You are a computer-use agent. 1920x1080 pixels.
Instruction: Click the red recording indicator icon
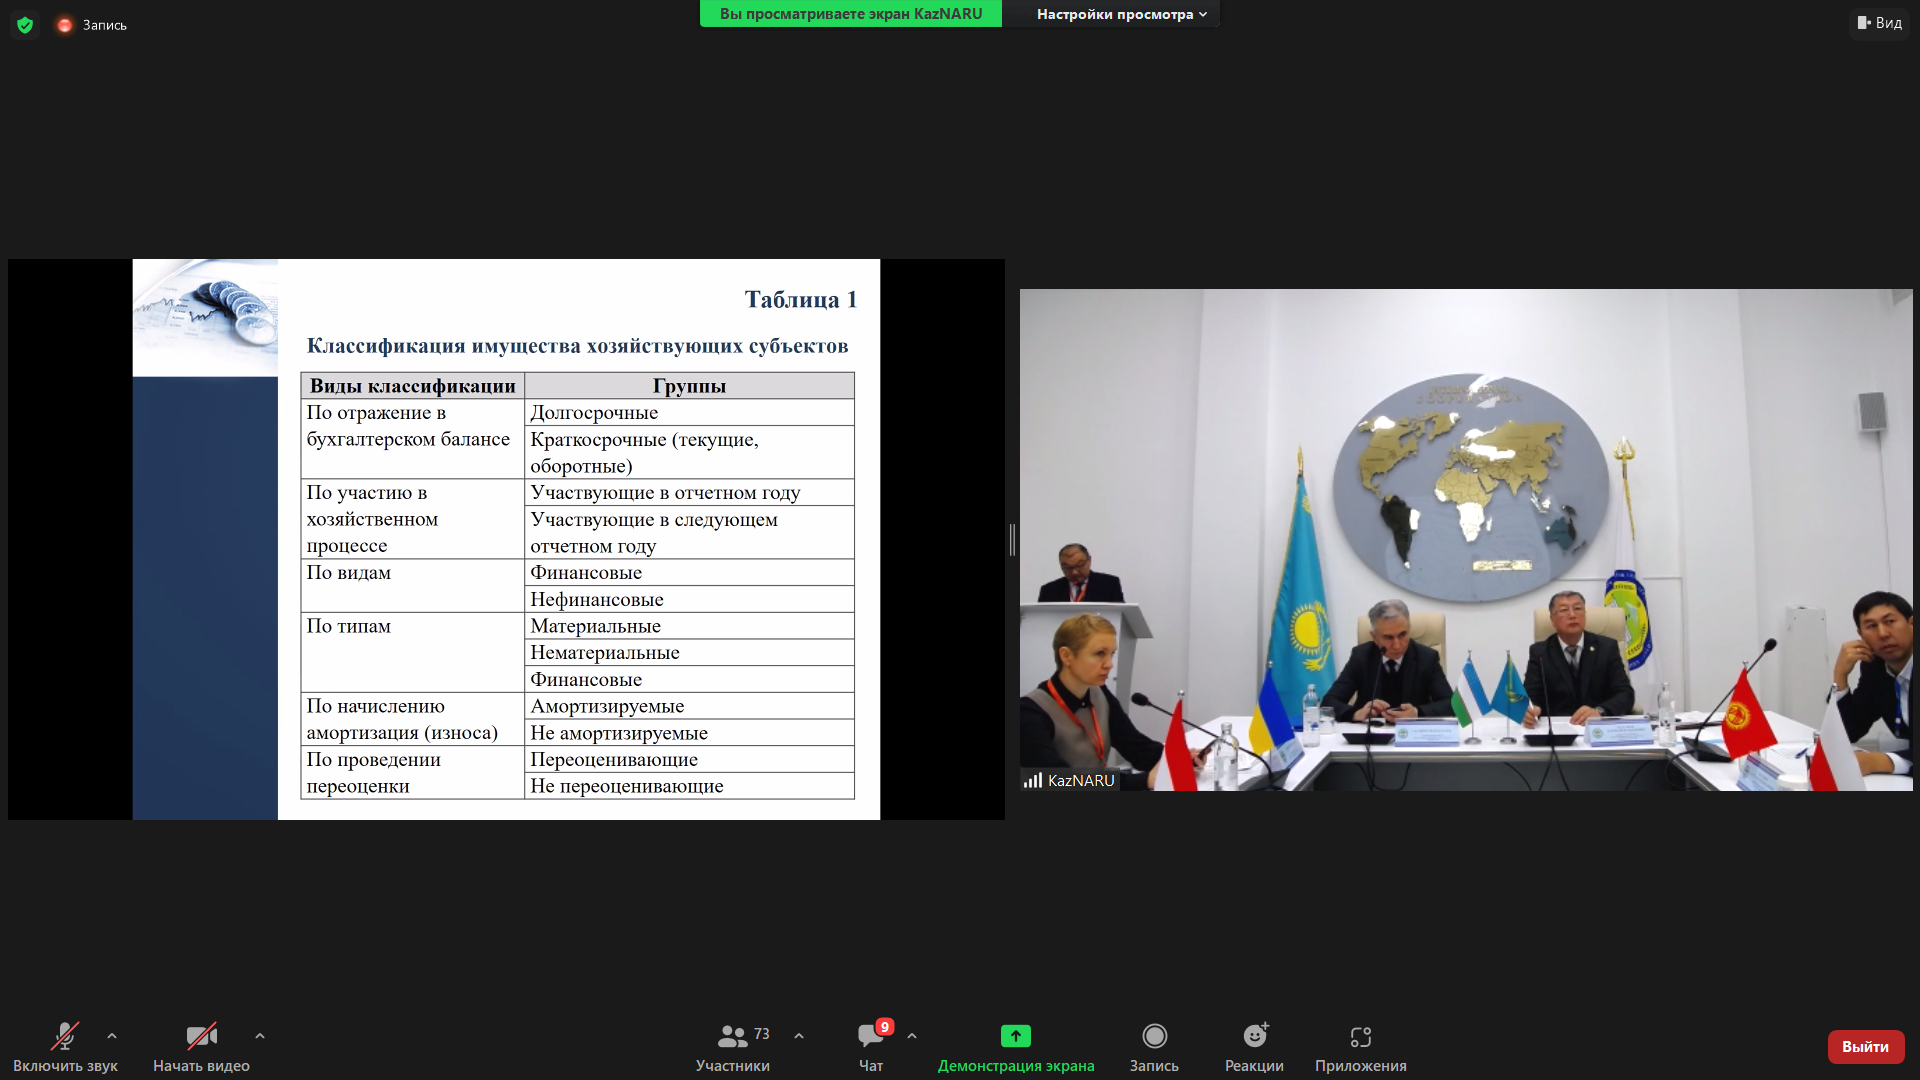(x=65, y=25)
